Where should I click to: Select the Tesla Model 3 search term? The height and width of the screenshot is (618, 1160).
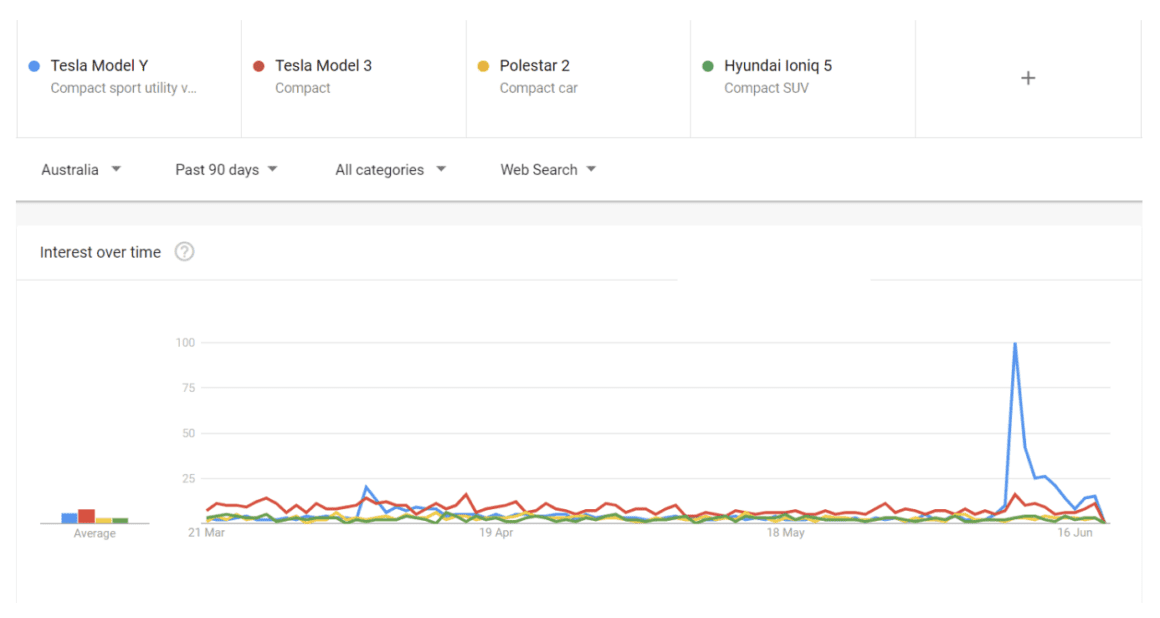click(x=323, y=66)
